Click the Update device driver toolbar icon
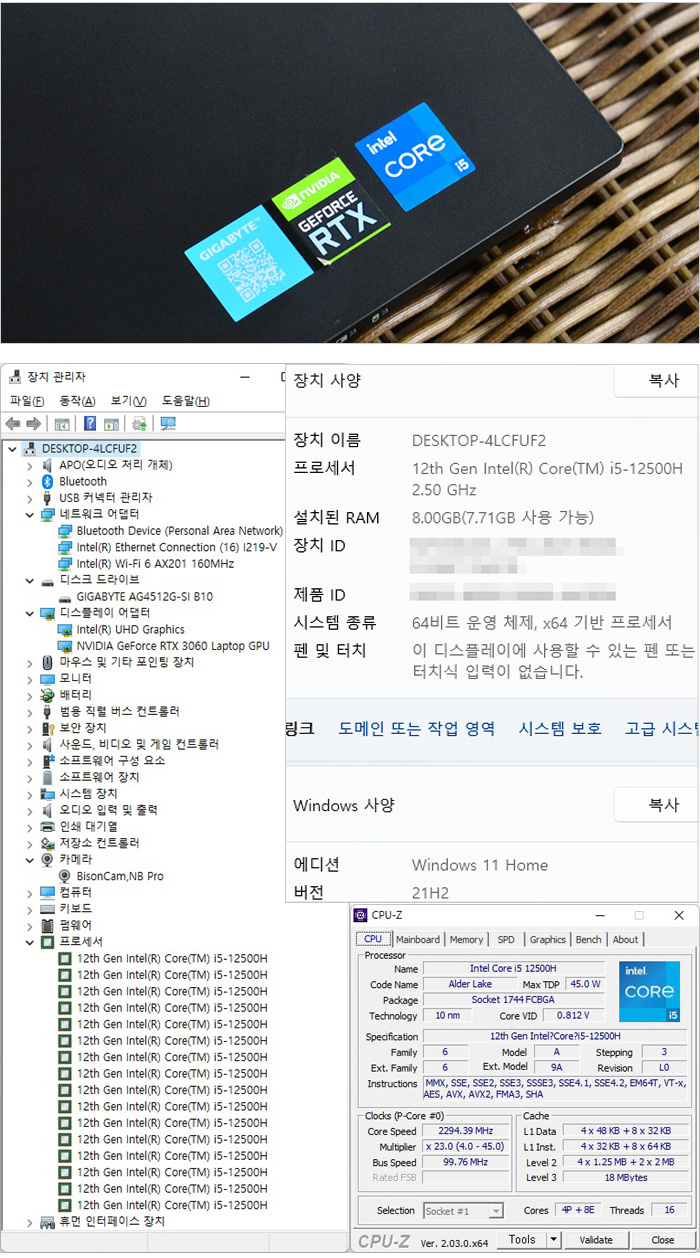The image size is (700, 1258). [x=139, y=424]
